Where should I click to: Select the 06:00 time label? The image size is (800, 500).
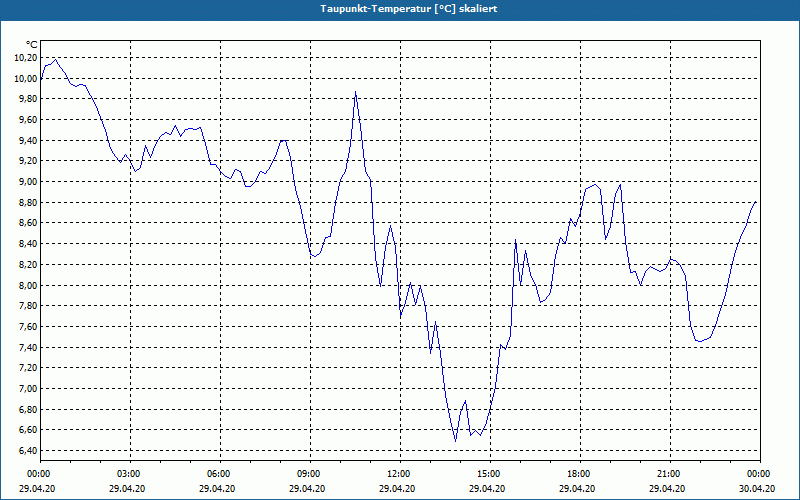point(220,474)
